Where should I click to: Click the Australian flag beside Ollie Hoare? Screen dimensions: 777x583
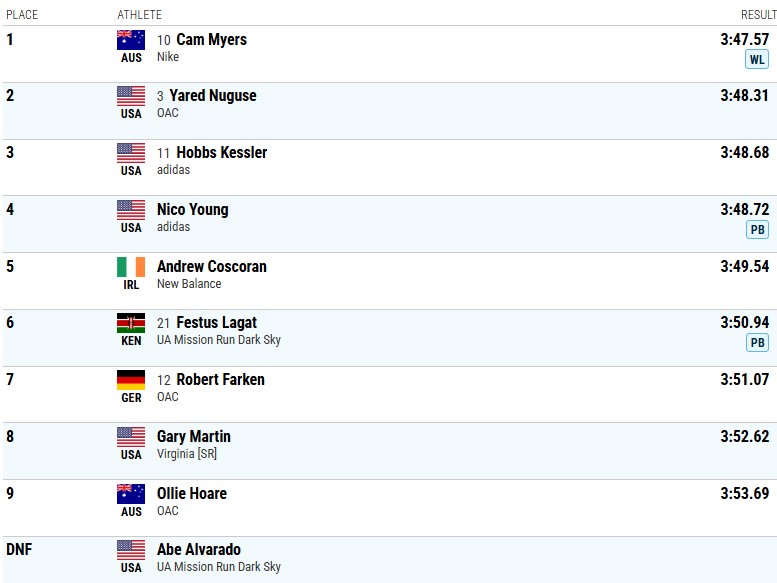click(x=131, y=494)
